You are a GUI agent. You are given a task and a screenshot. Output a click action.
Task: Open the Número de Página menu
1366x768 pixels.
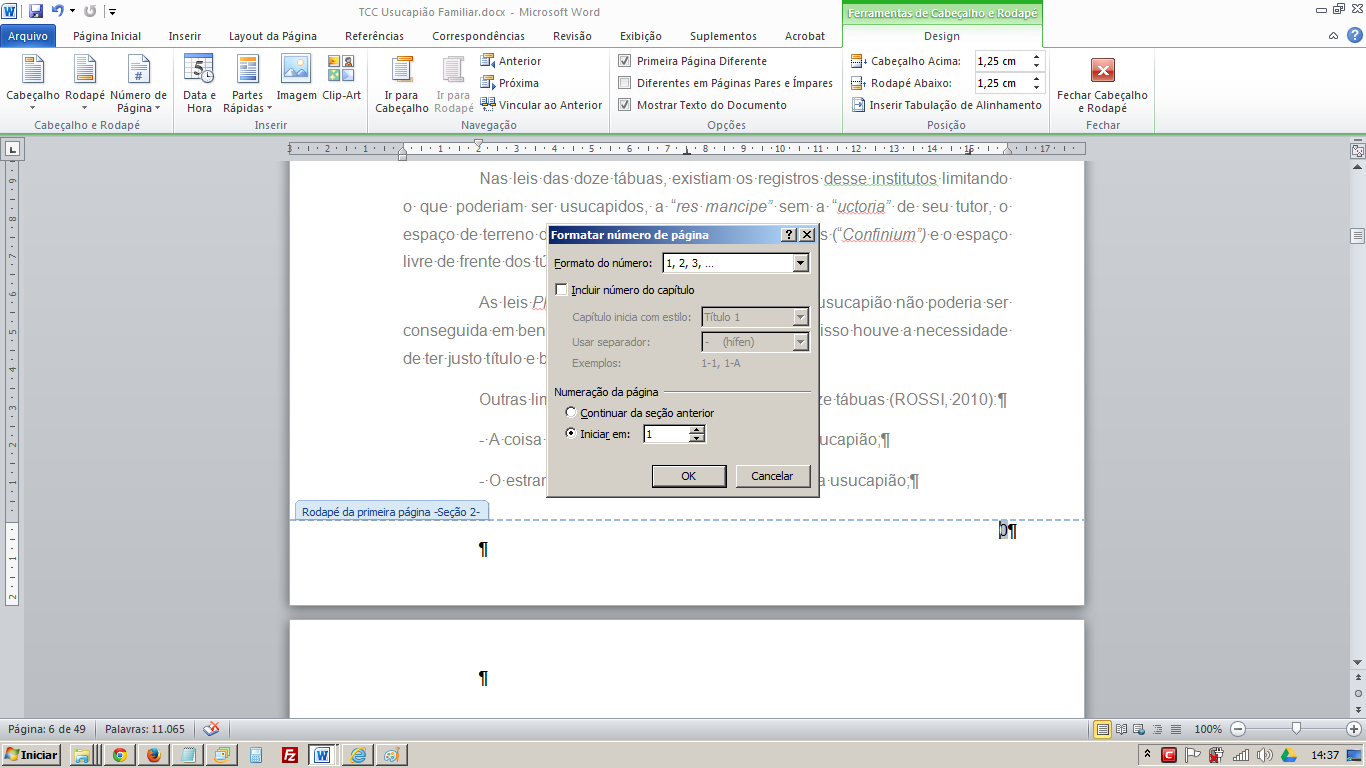click(139, 83)
